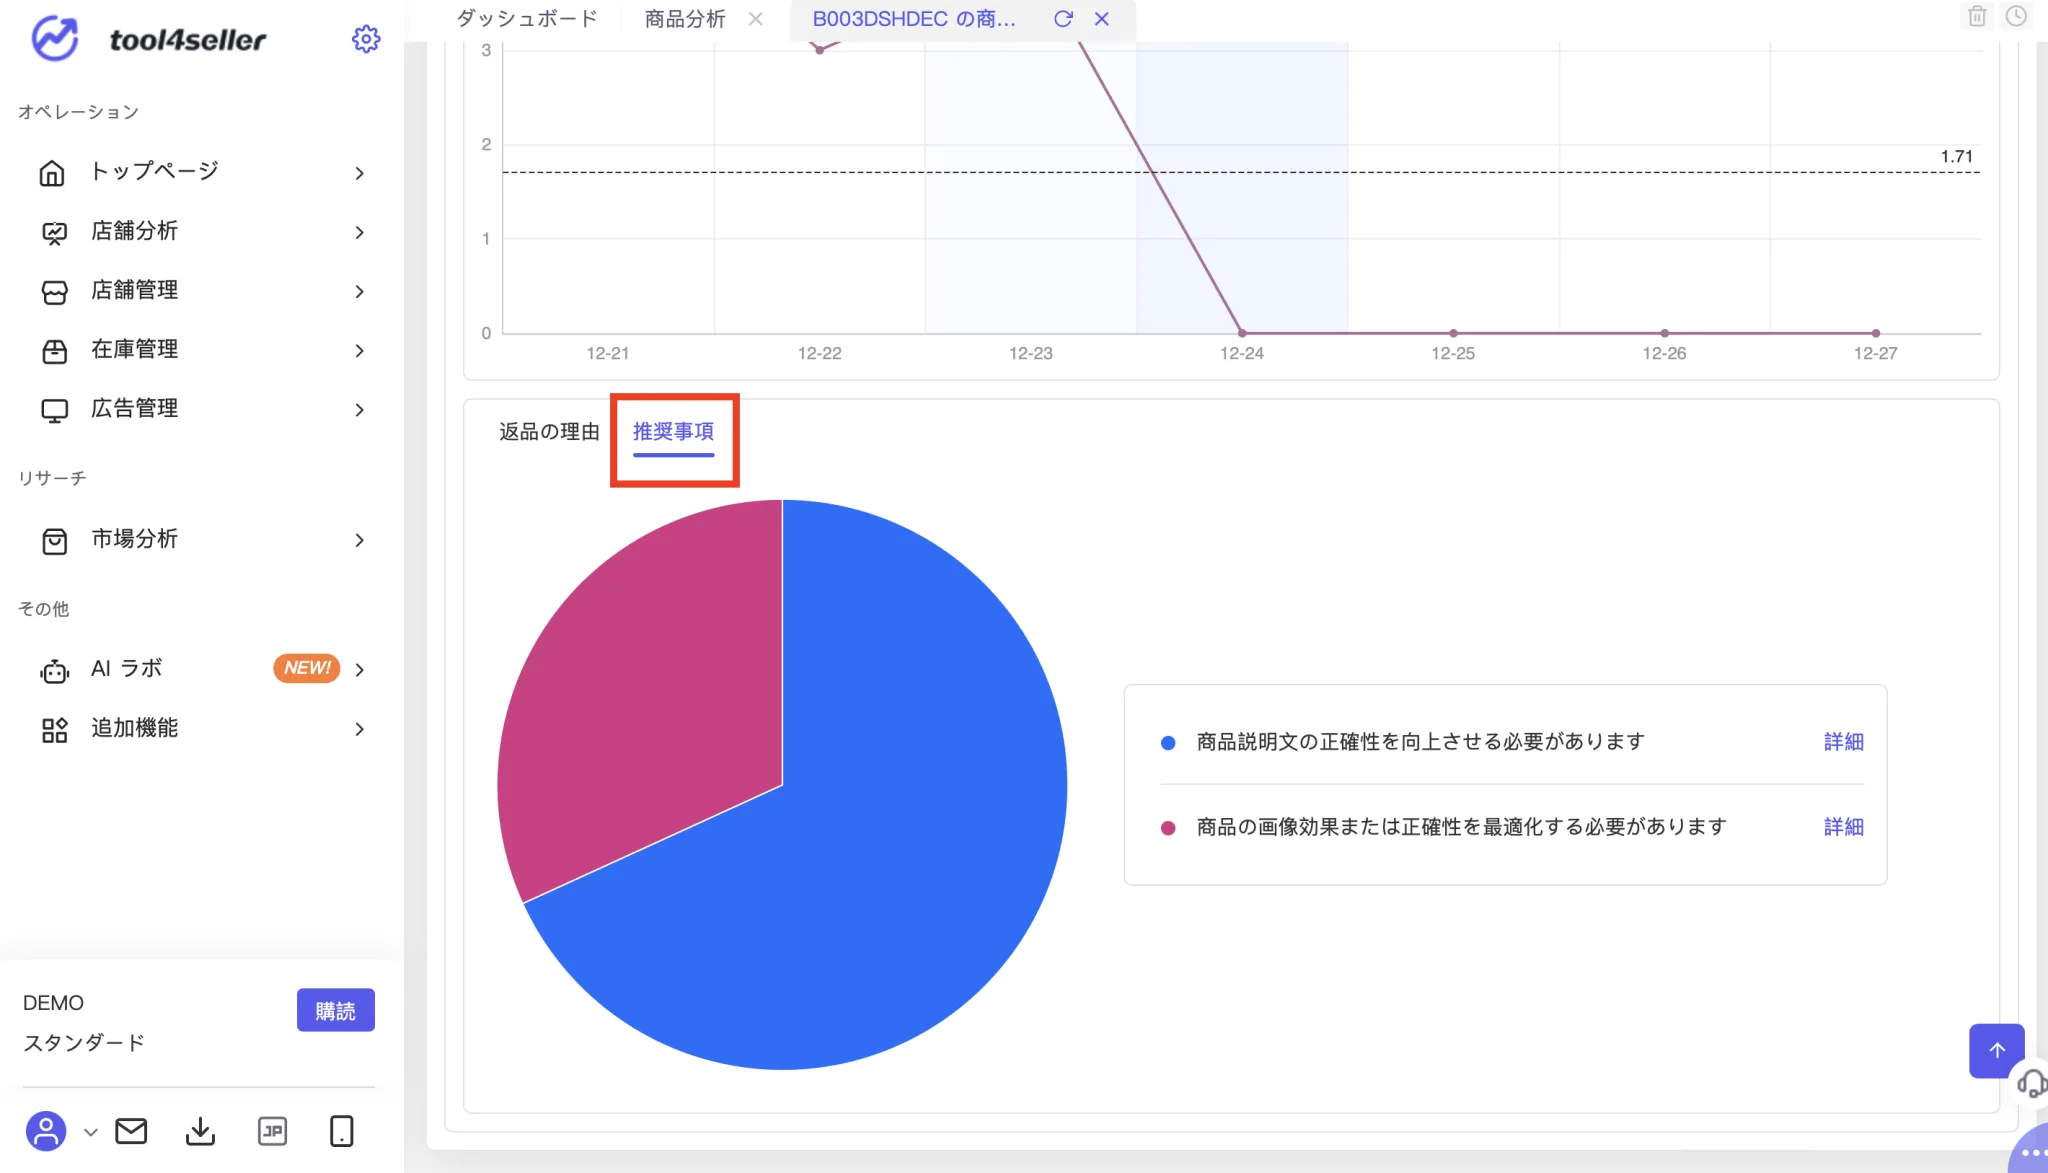The width and height of the screenshot is (2048, 1173).
Task: Close the 商品分析 tab
Action: tap(756, 19)
